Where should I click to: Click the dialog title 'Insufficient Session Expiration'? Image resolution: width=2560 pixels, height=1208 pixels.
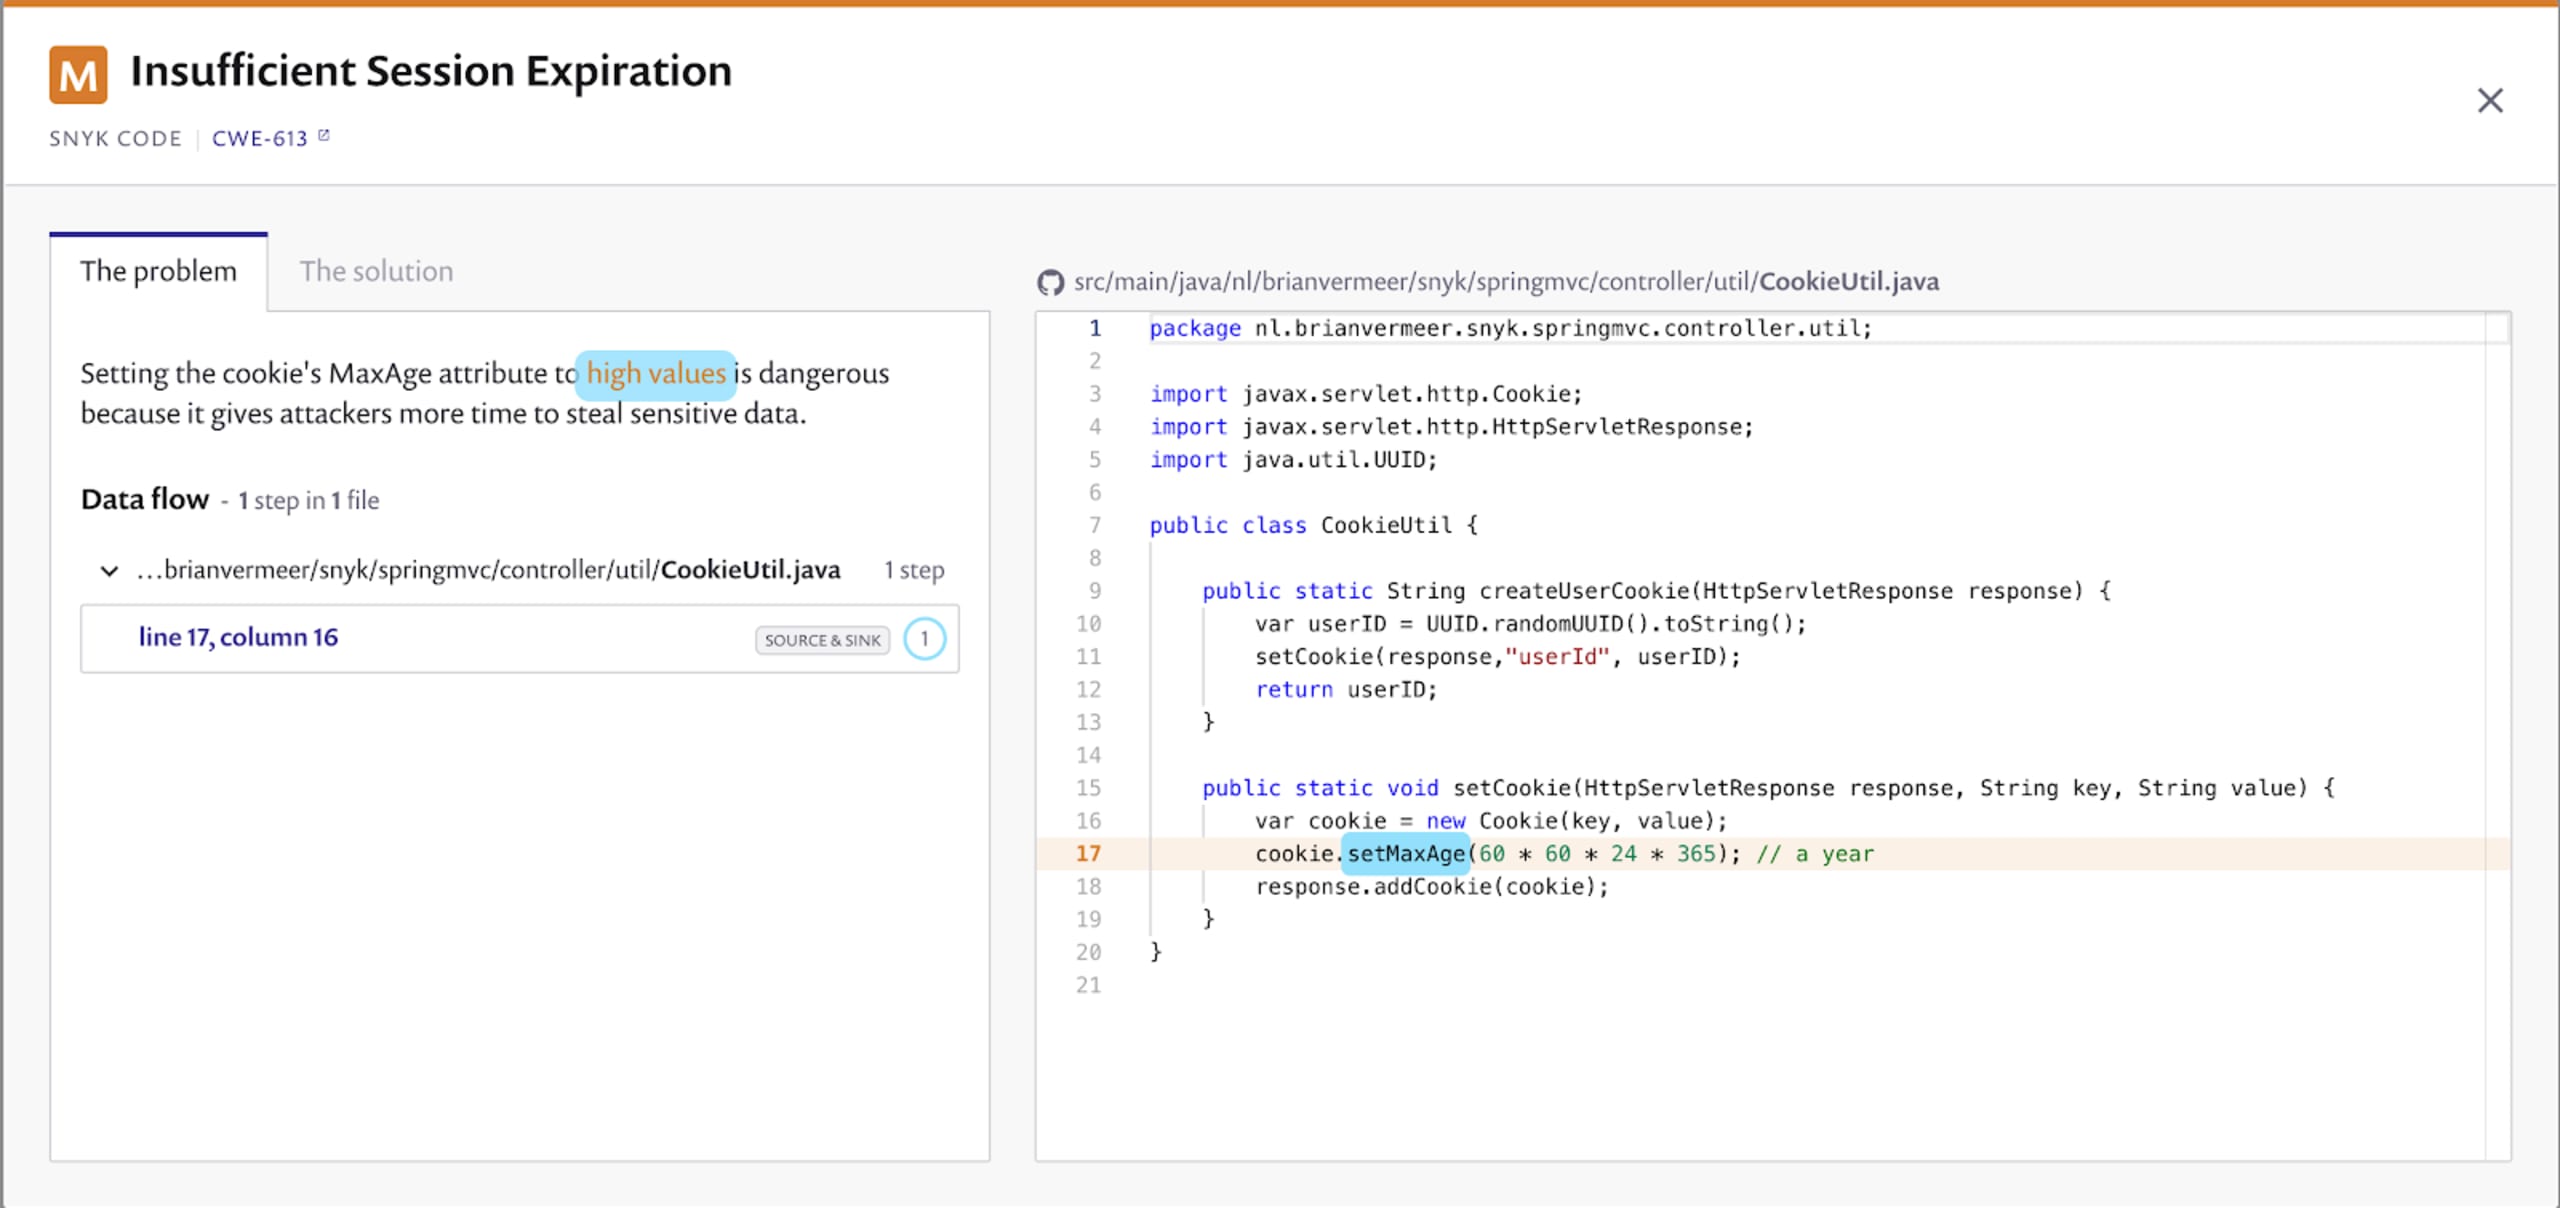431,72
